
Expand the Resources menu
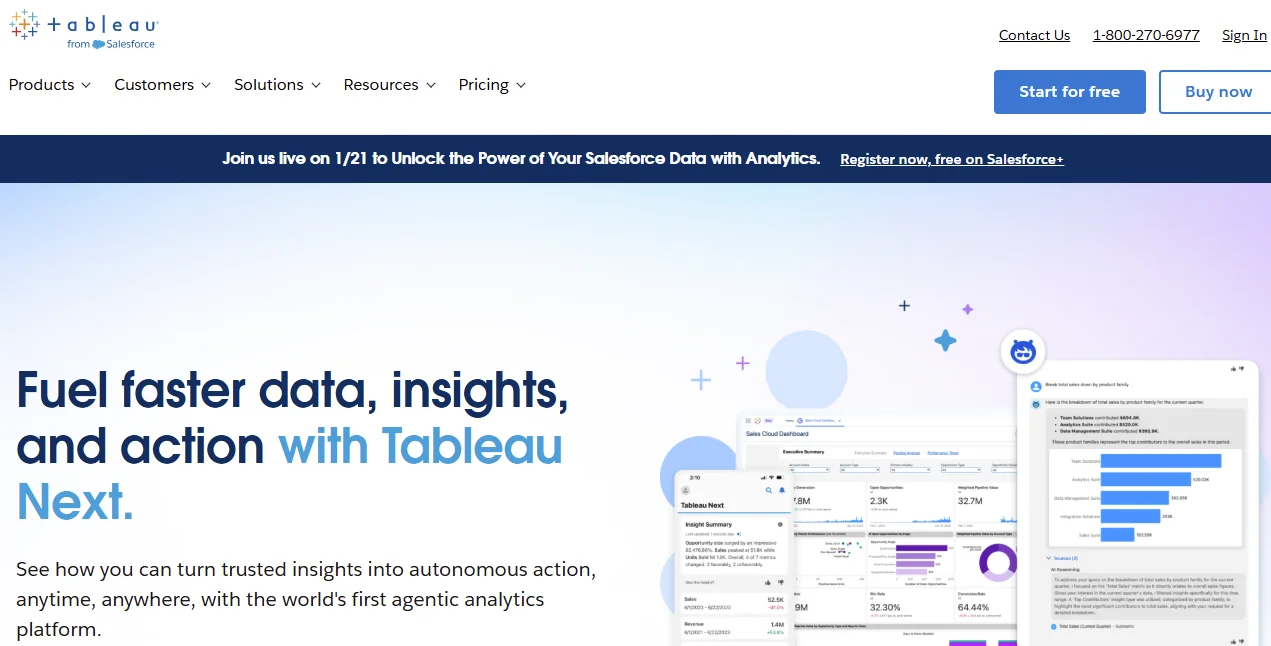[x=390, y=85]
